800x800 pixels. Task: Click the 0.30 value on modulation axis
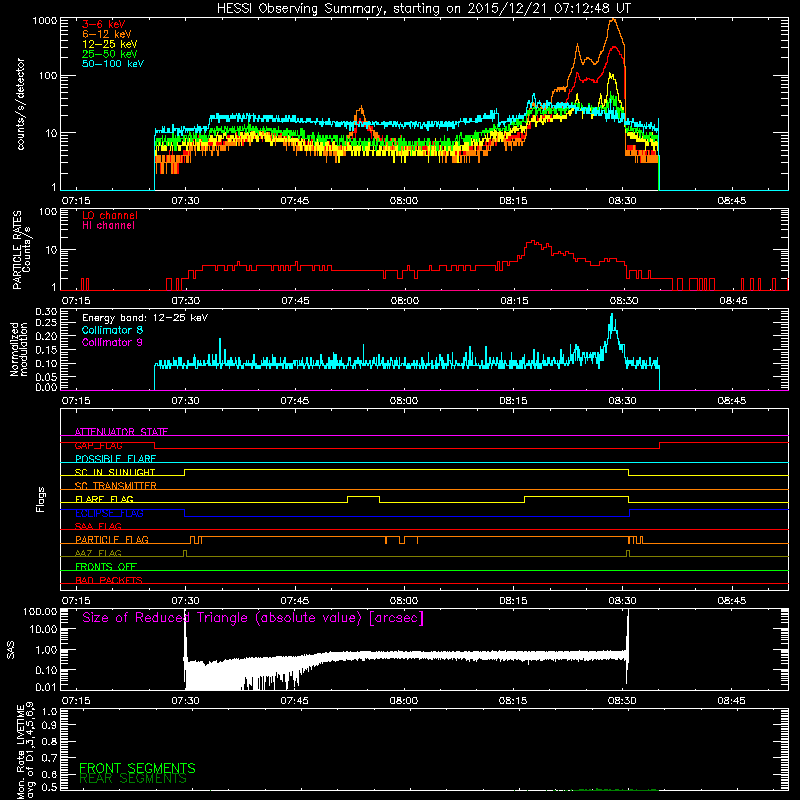[46, 312]
